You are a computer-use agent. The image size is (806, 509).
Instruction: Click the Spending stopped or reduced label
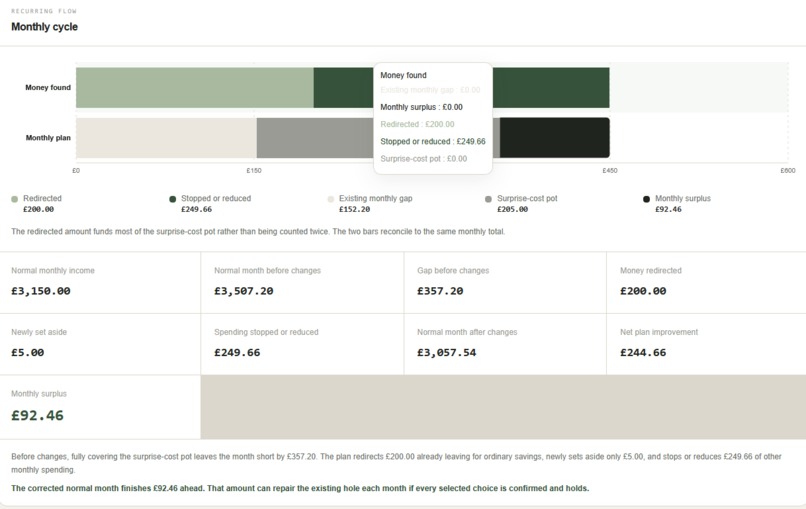266,332
